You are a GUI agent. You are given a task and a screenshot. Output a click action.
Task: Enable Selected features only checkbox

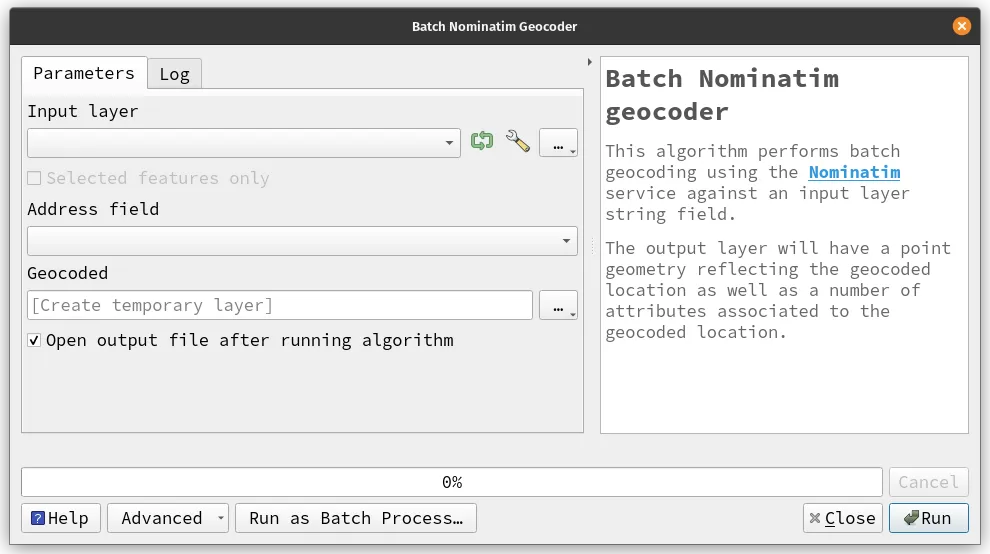34,178
